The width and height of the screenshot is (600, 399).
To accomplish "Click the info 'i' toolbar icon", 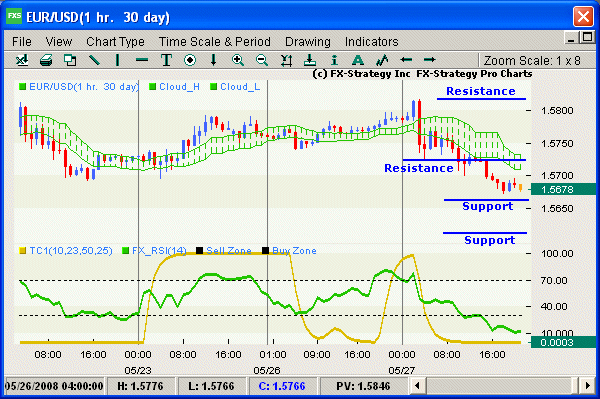I will 334,60.
